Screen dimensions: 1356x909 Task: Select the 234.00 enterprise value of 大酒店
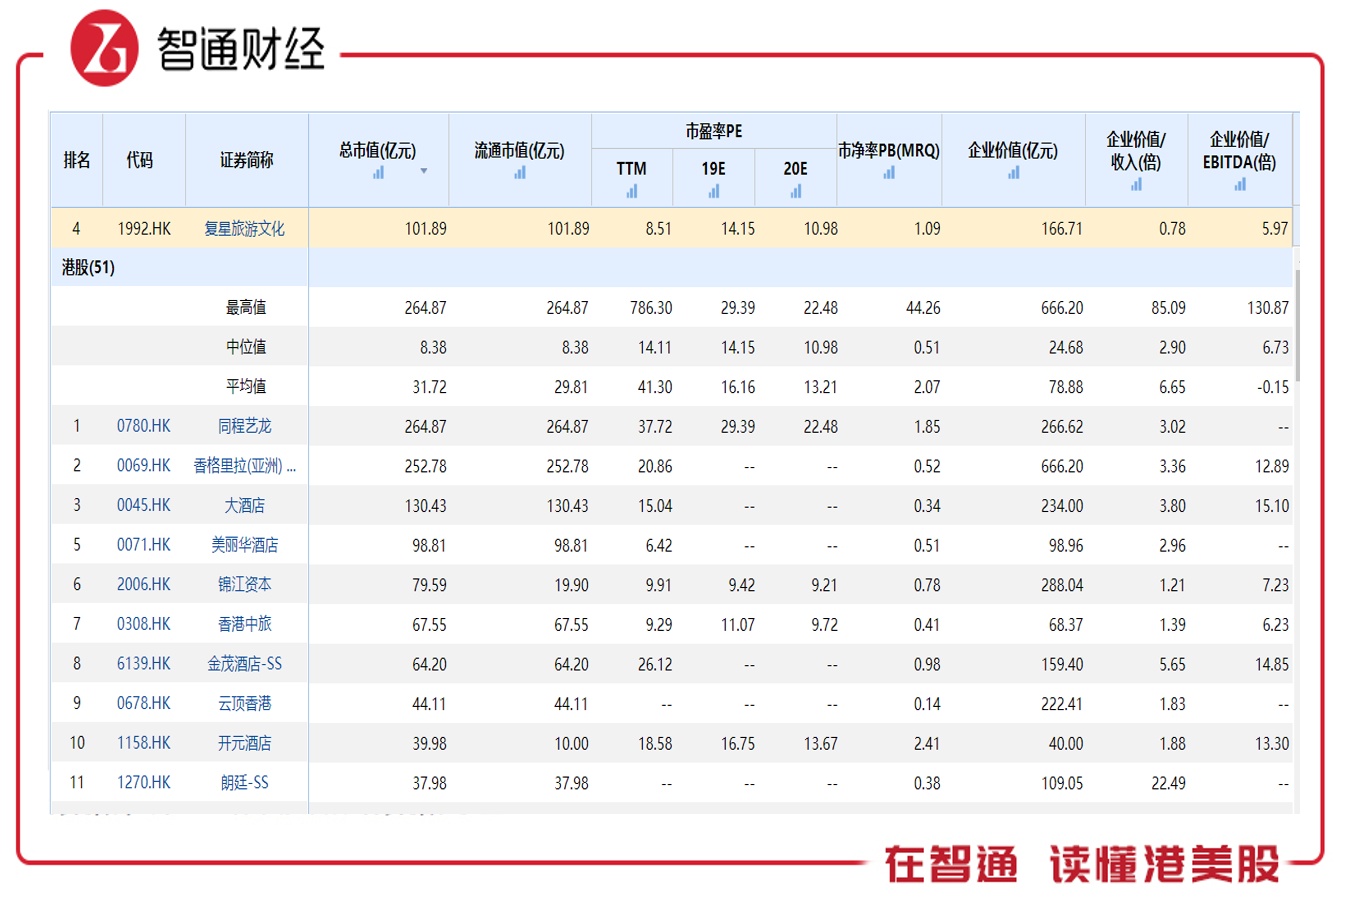tap(1062, 506)
